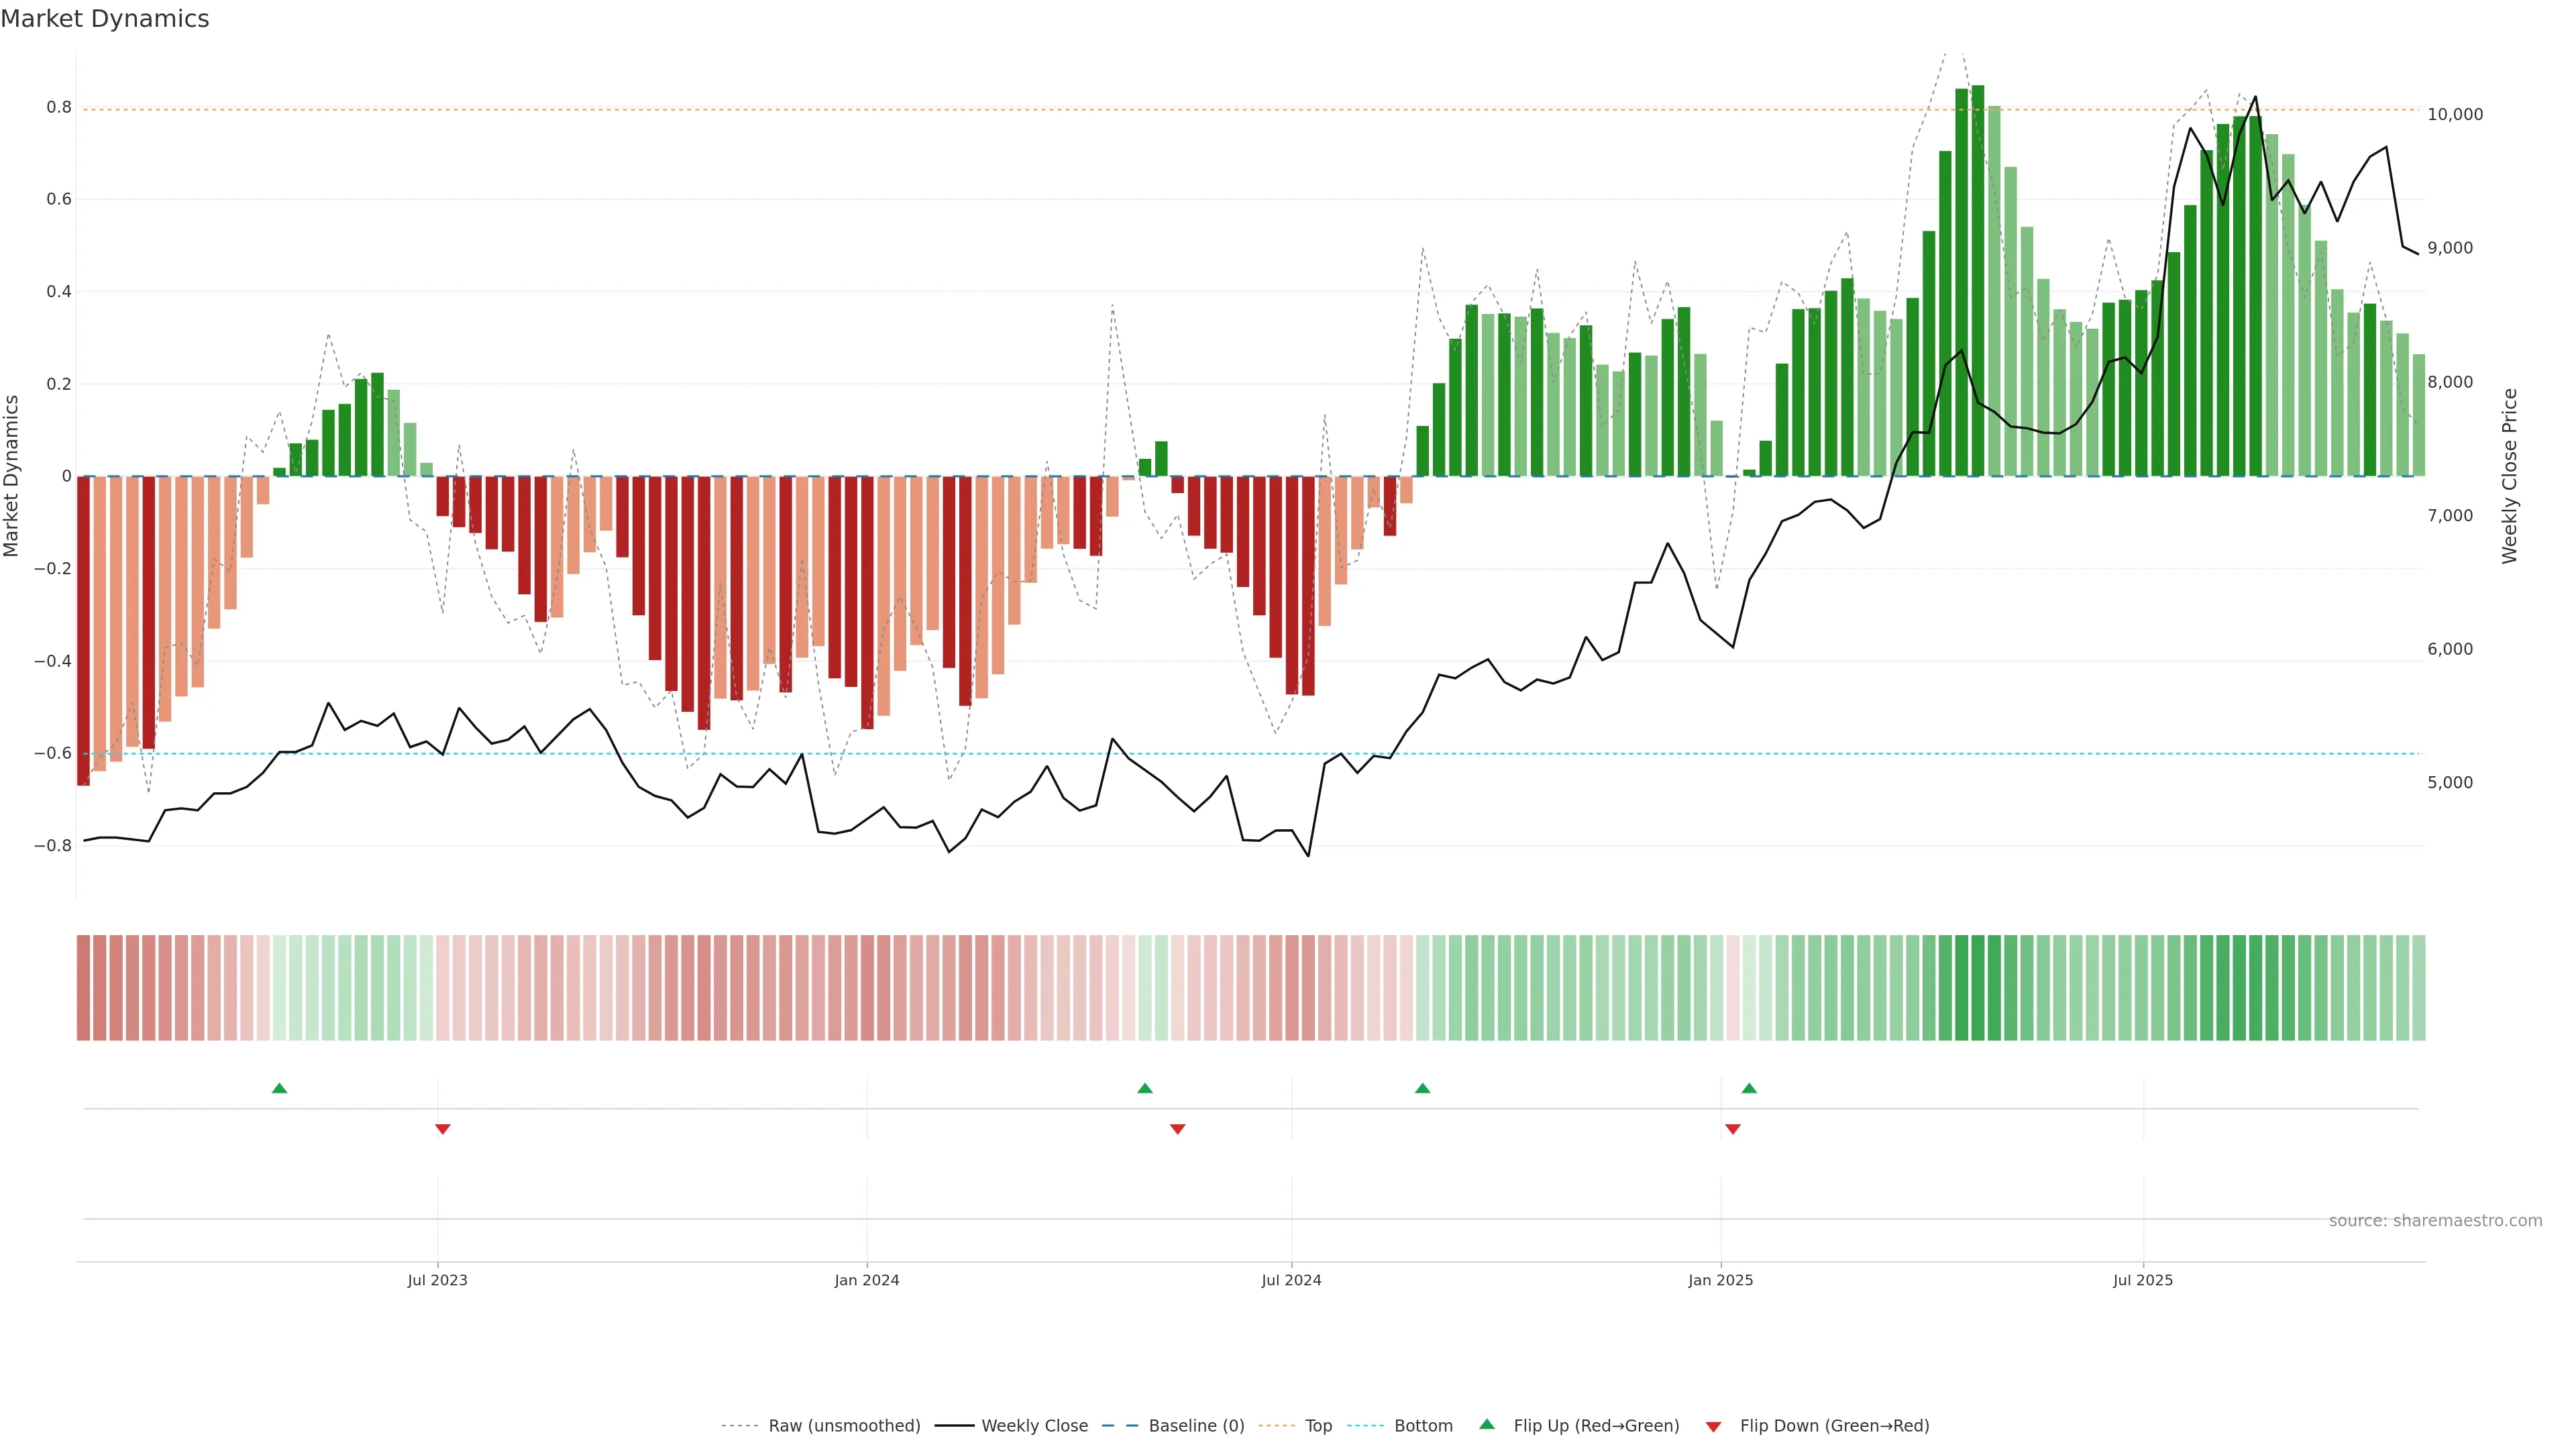Image resolution: width=2576 pixels, height=1449 pixels.
Task: Click the first green Flip Up triangle marker
Action: click(279, 1088)
